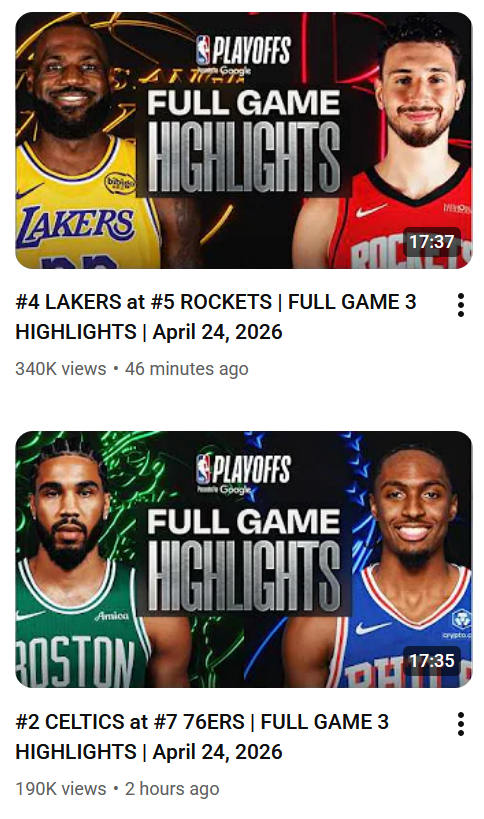Click Full Game Highlights text on Lakers-Rockets thumbnail
The image size is (484, 819).
click(243, 141)
